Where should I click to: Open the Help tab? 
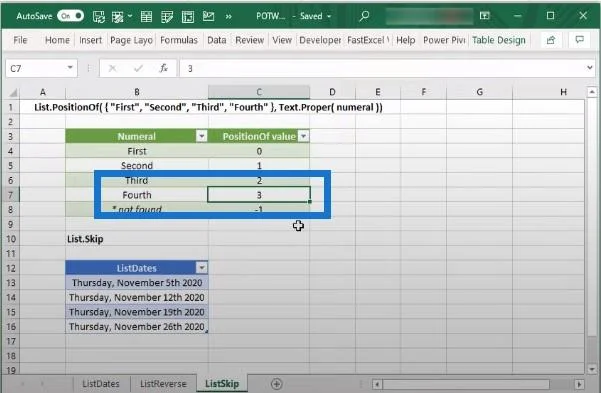coord(406,40)
